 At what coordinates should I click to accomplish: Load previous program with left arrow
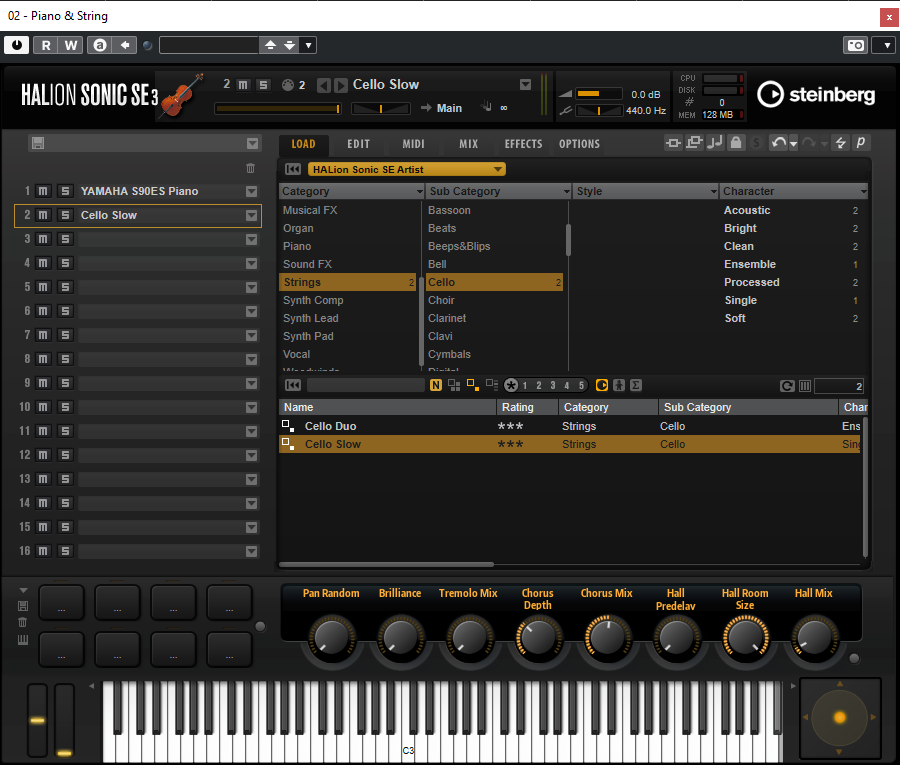coord(324,85)
